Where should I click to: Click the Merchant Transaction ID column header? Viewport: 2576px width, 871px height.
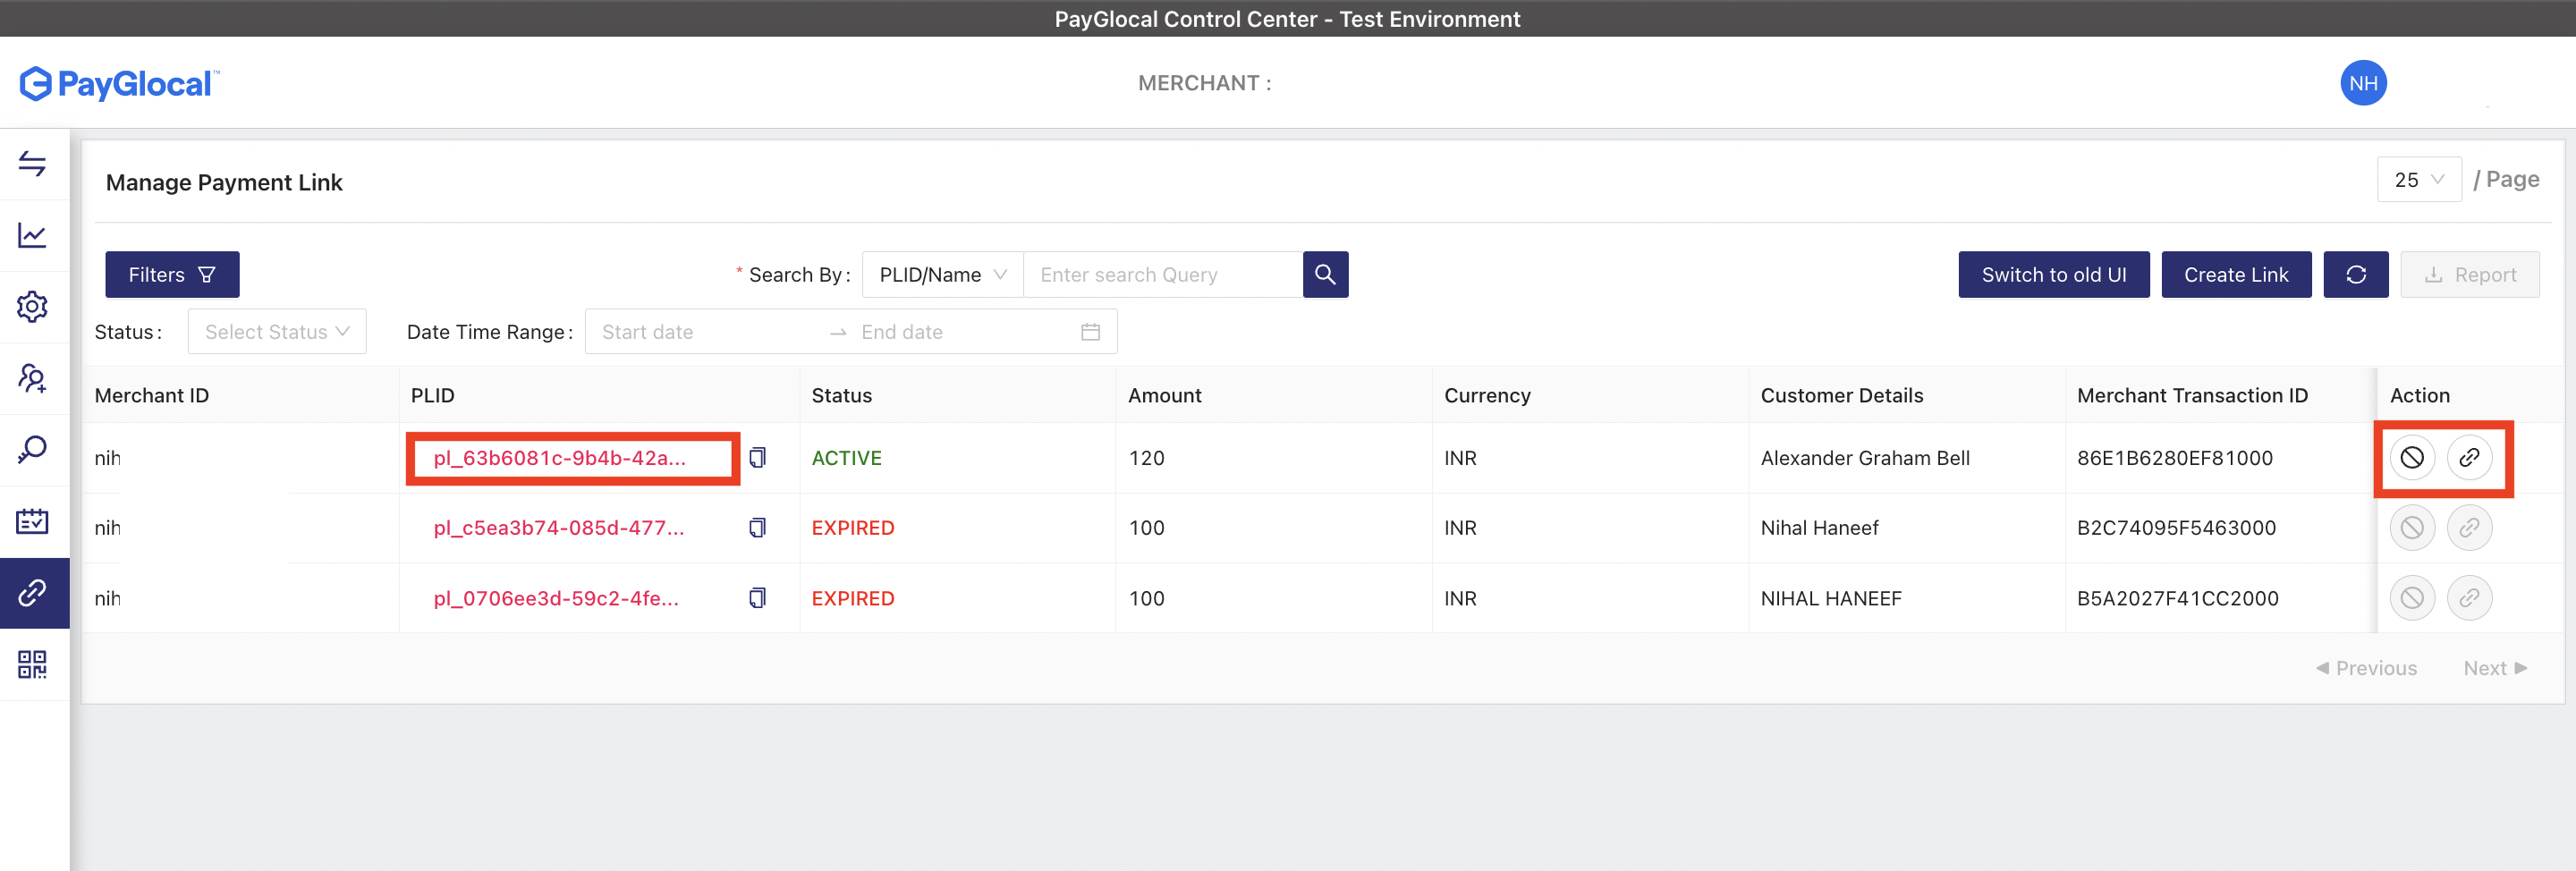(x=2192, y=395)
